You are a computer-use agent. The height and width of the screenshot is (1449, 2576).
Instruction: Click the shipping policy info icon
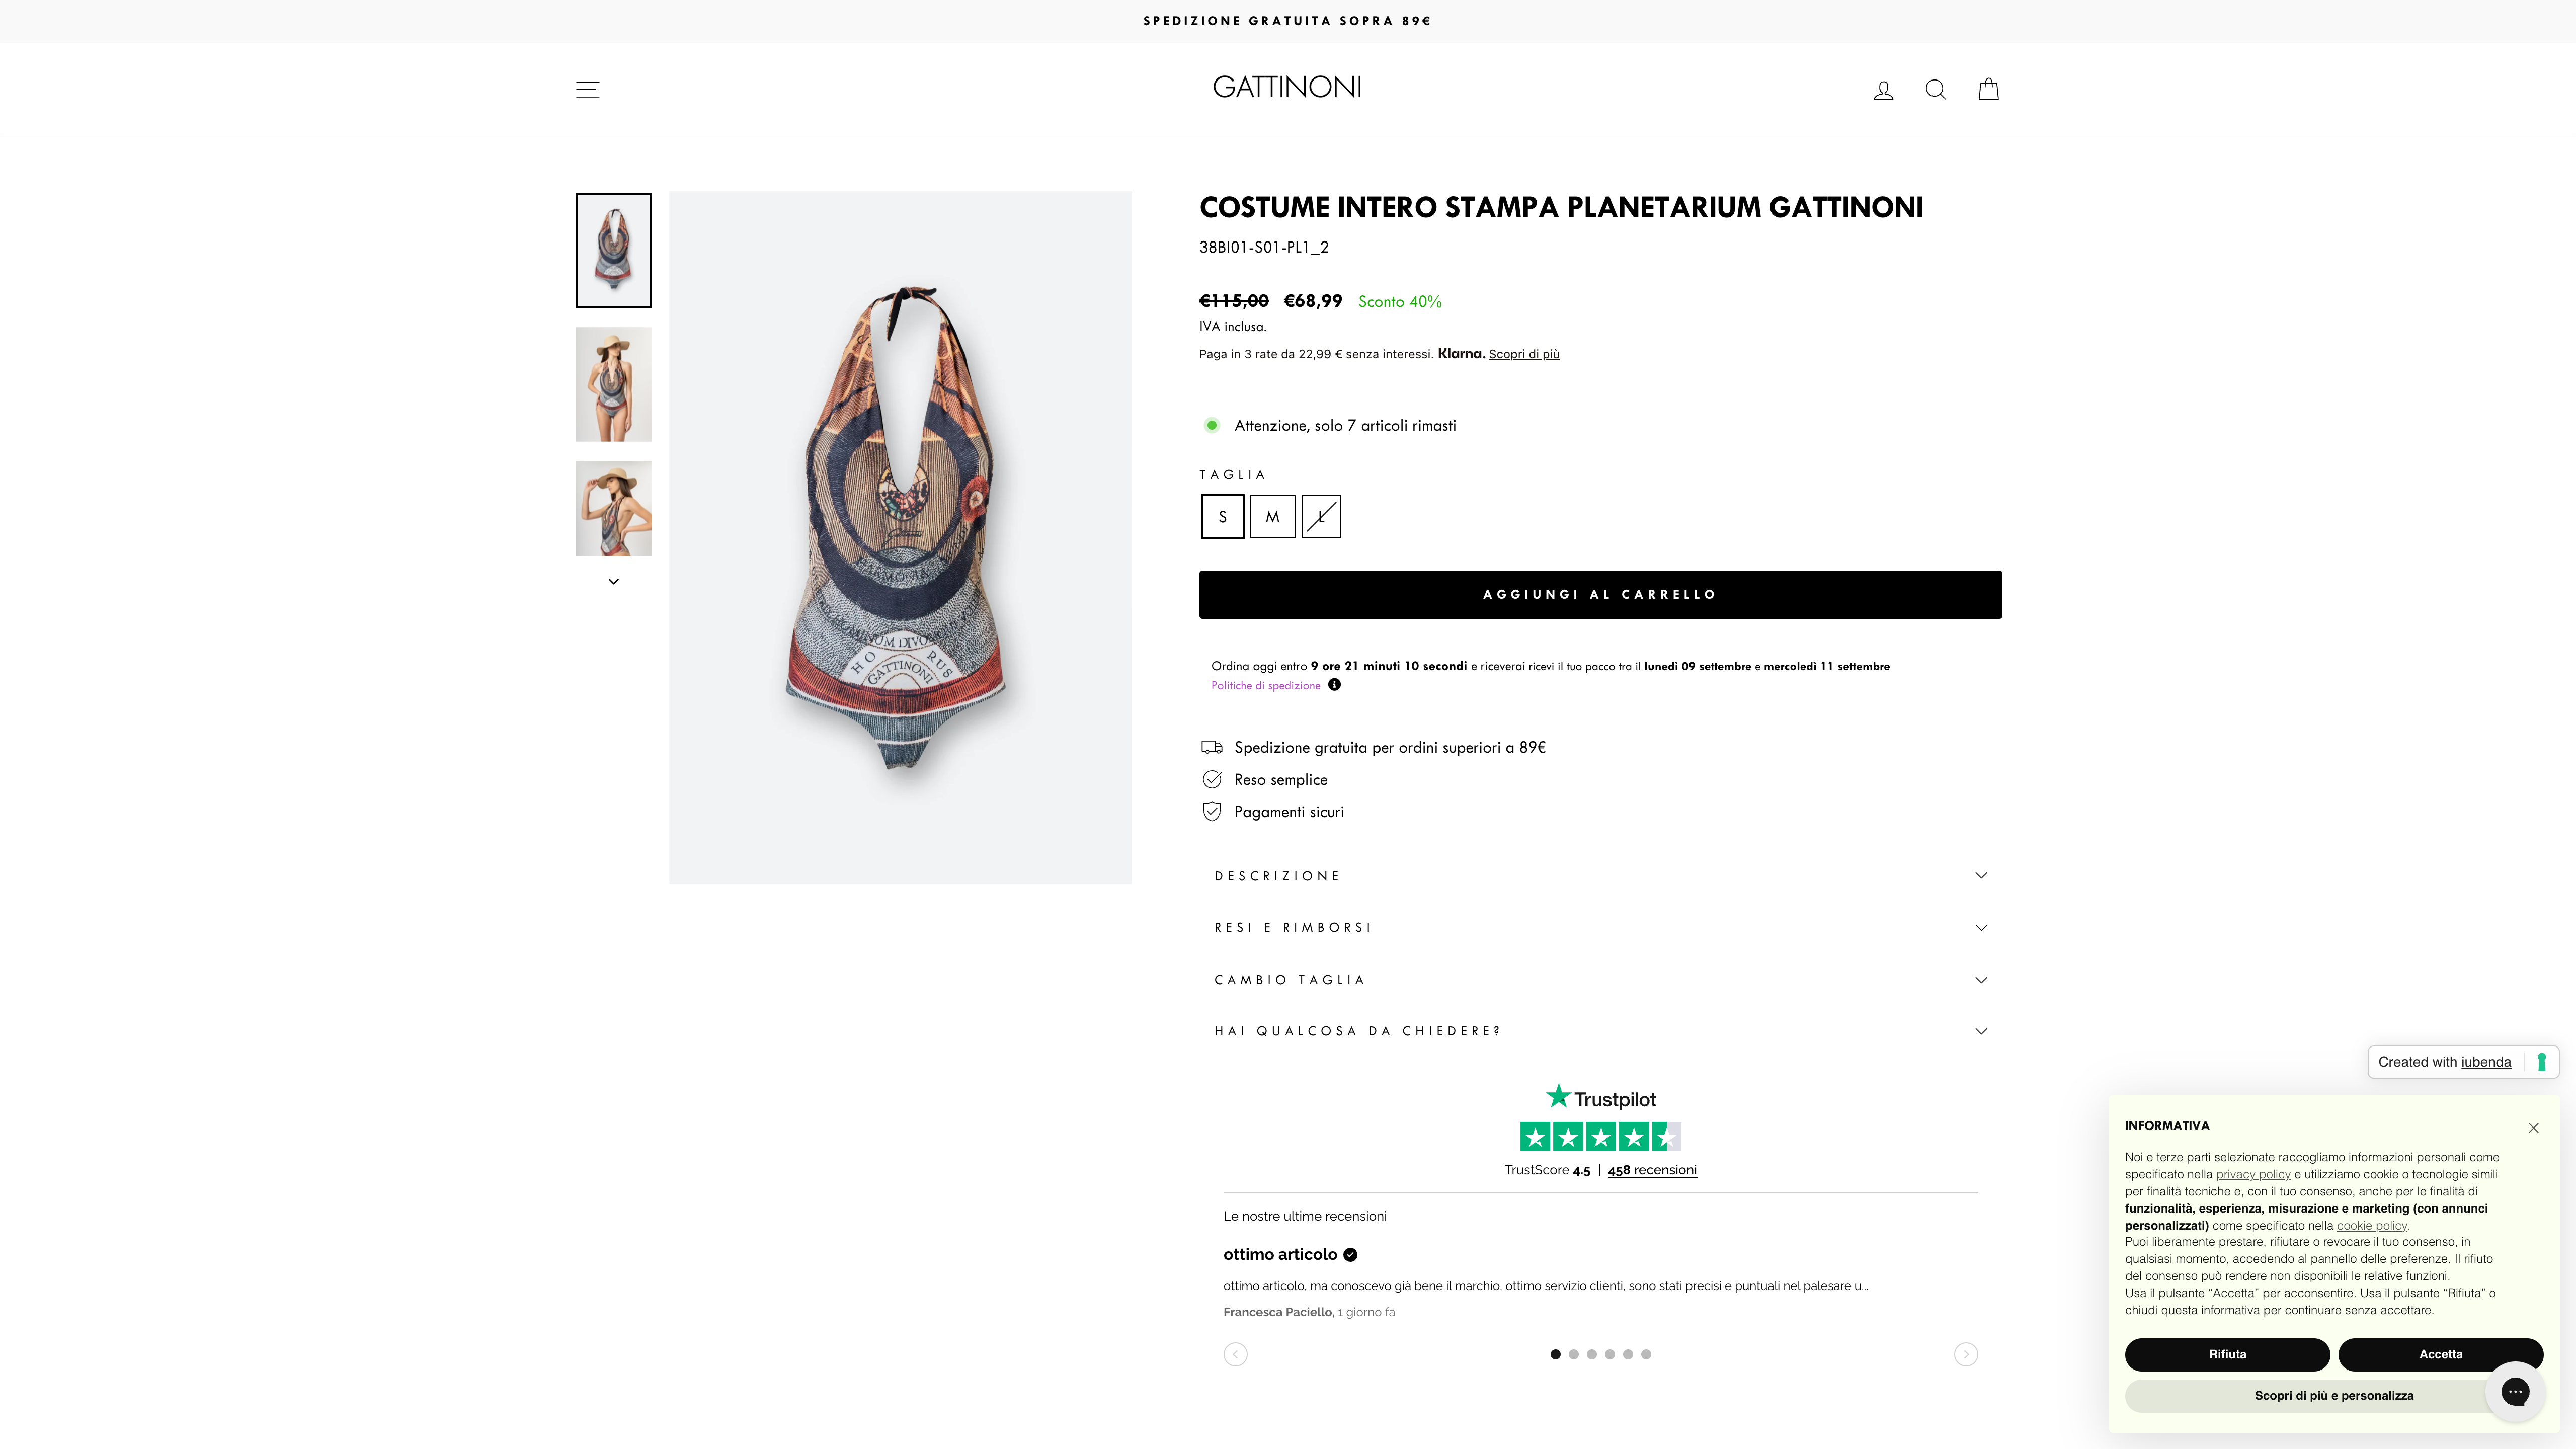pyautogui.click(x=1334, y=685)
